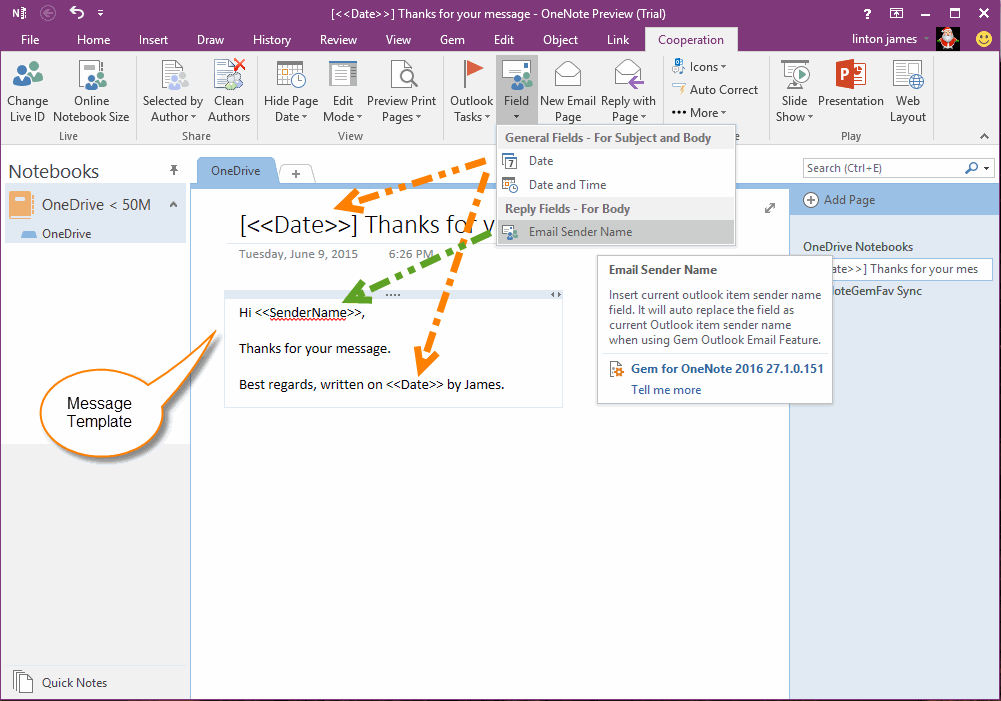Open the Object ribbon tab
This screenshot has width=1001, height=701.
tap(561, 40)
